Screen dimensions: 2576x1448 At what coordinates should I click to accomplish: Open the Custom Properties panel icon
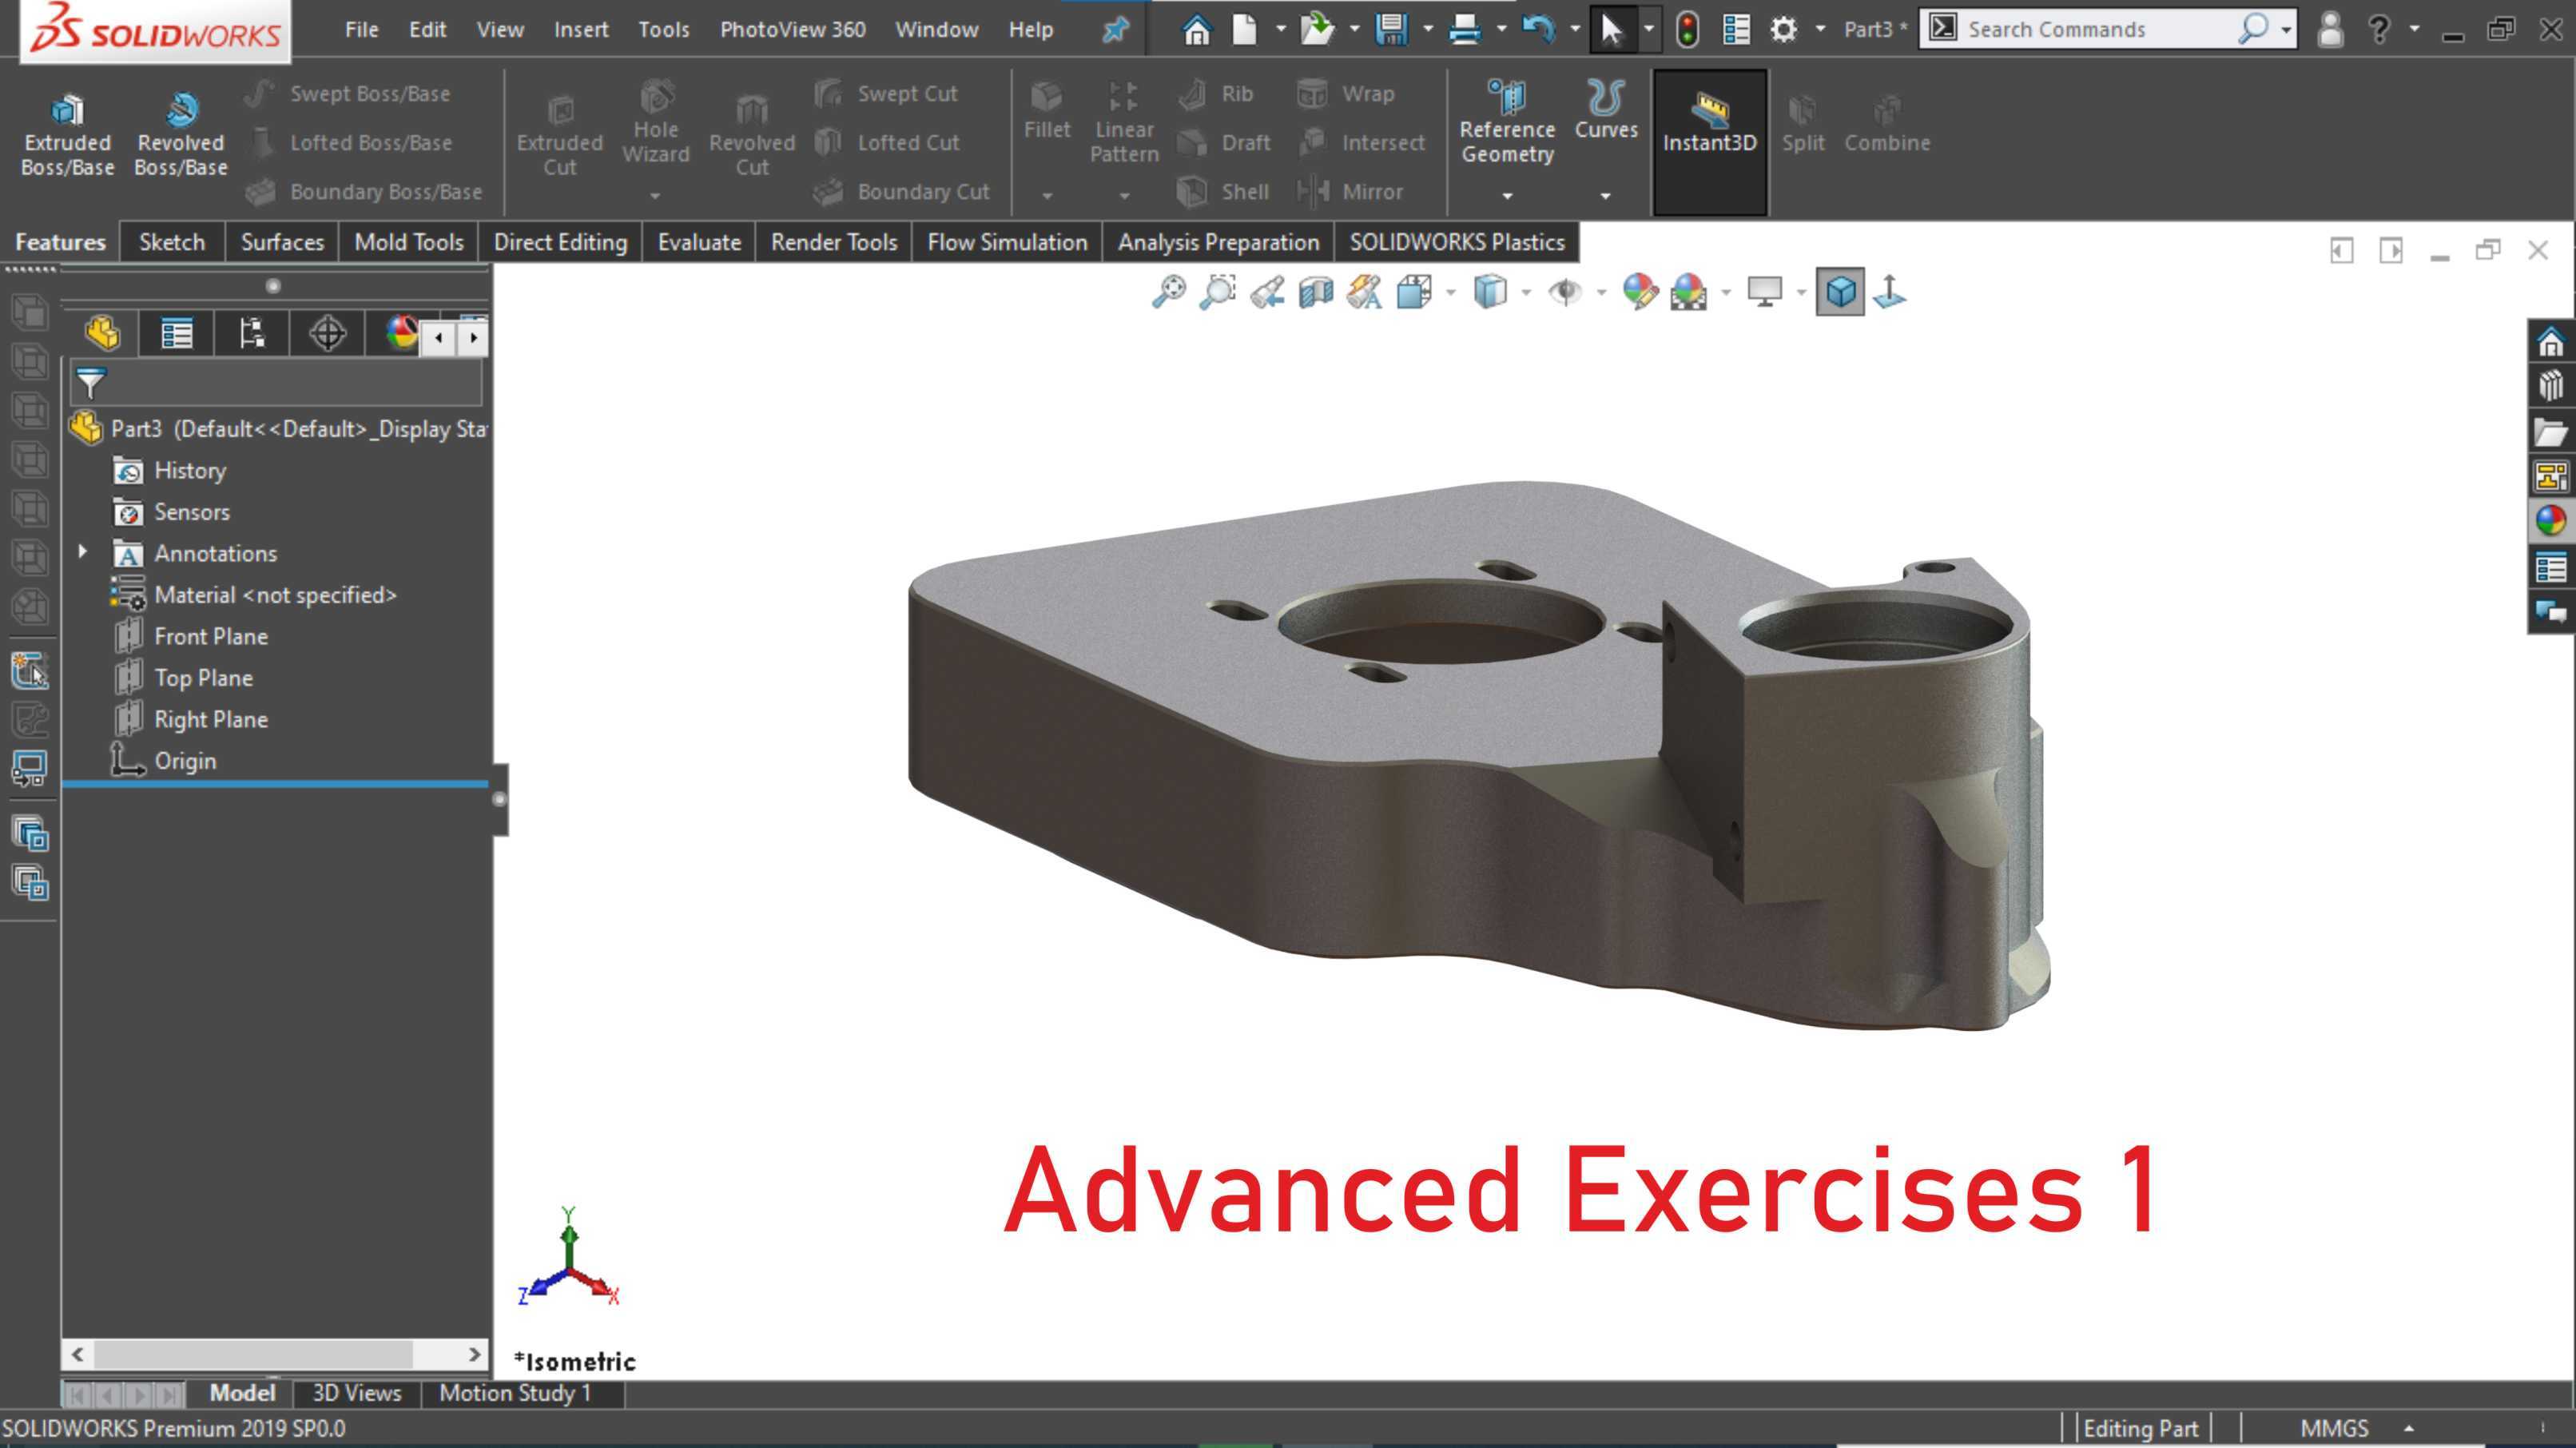pyautogui.click(x=2551, y=567)
